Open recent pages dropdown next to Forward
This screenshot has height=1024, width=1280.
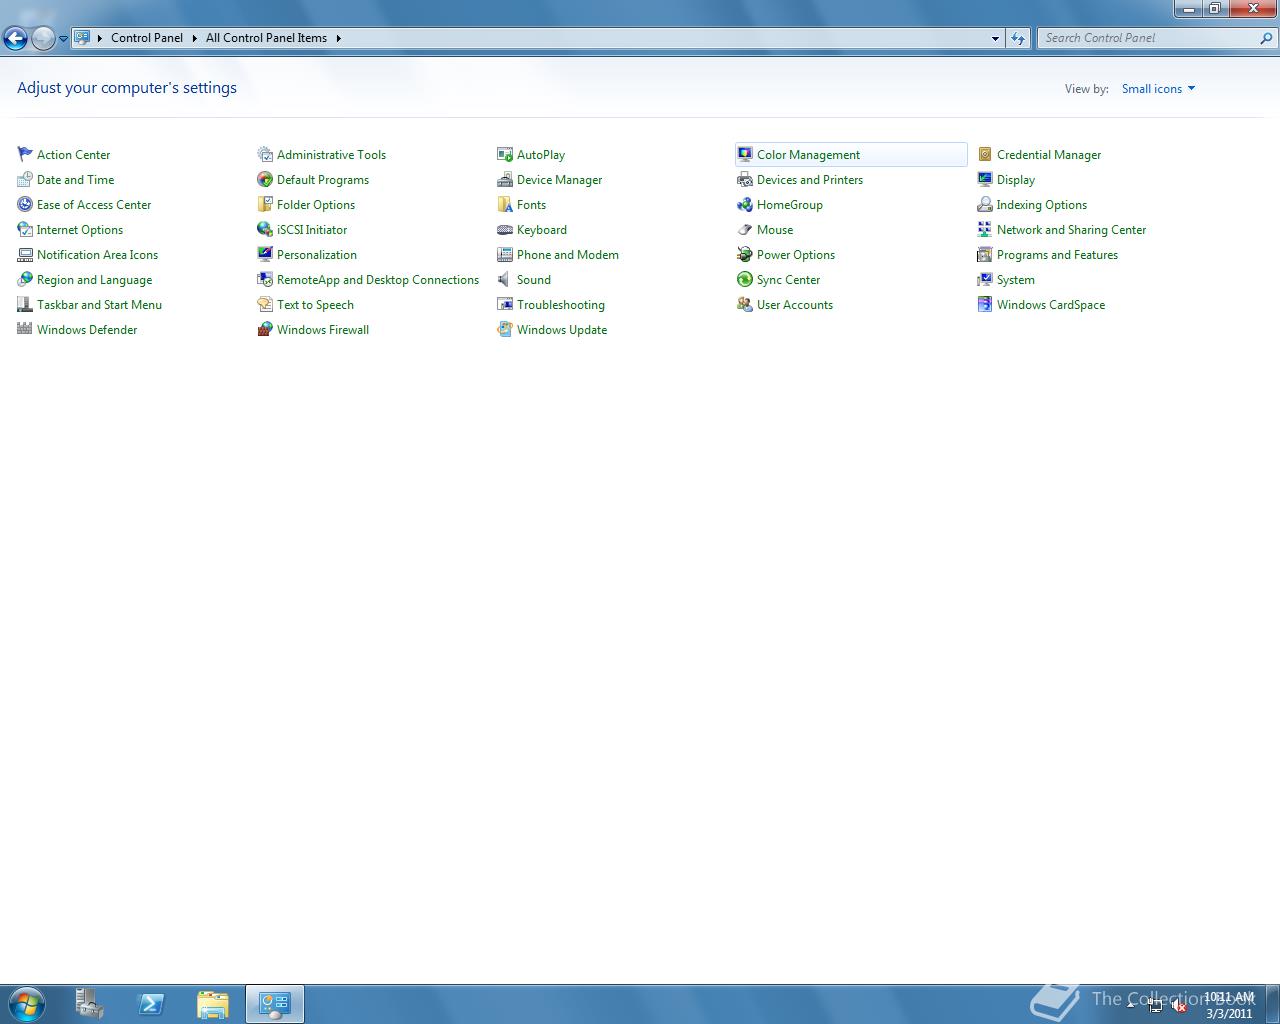[63, 39]
